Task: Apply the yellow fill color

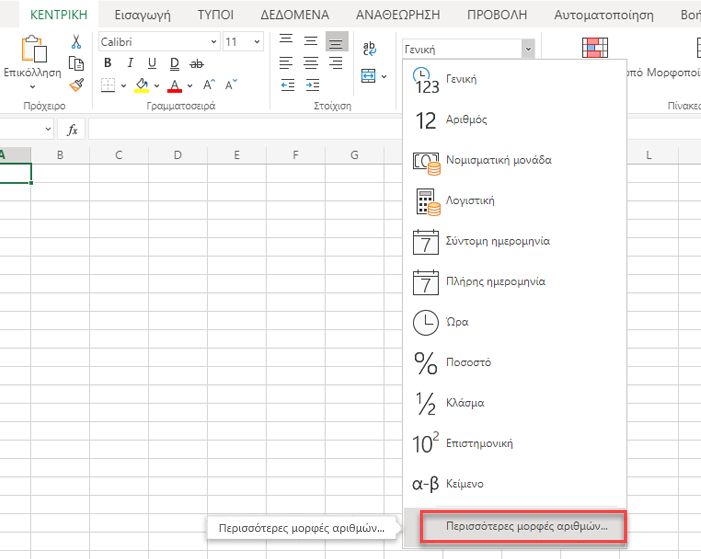Action: [x=142, y=85]
